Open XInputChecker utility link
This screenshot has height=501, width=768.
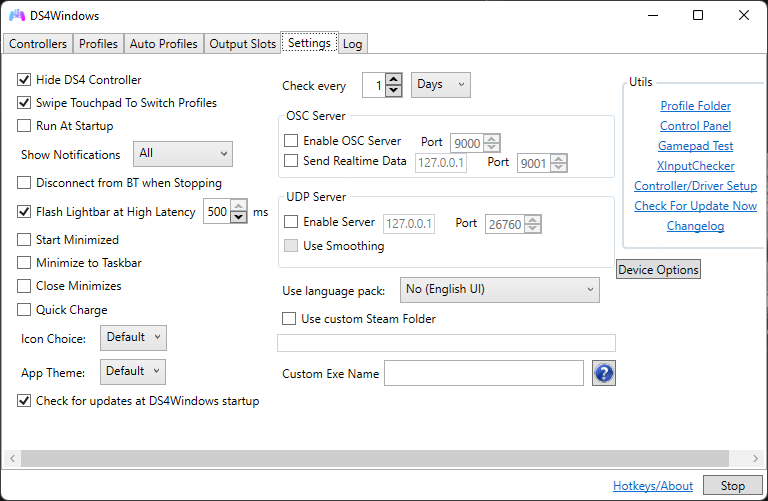point(696,166)
